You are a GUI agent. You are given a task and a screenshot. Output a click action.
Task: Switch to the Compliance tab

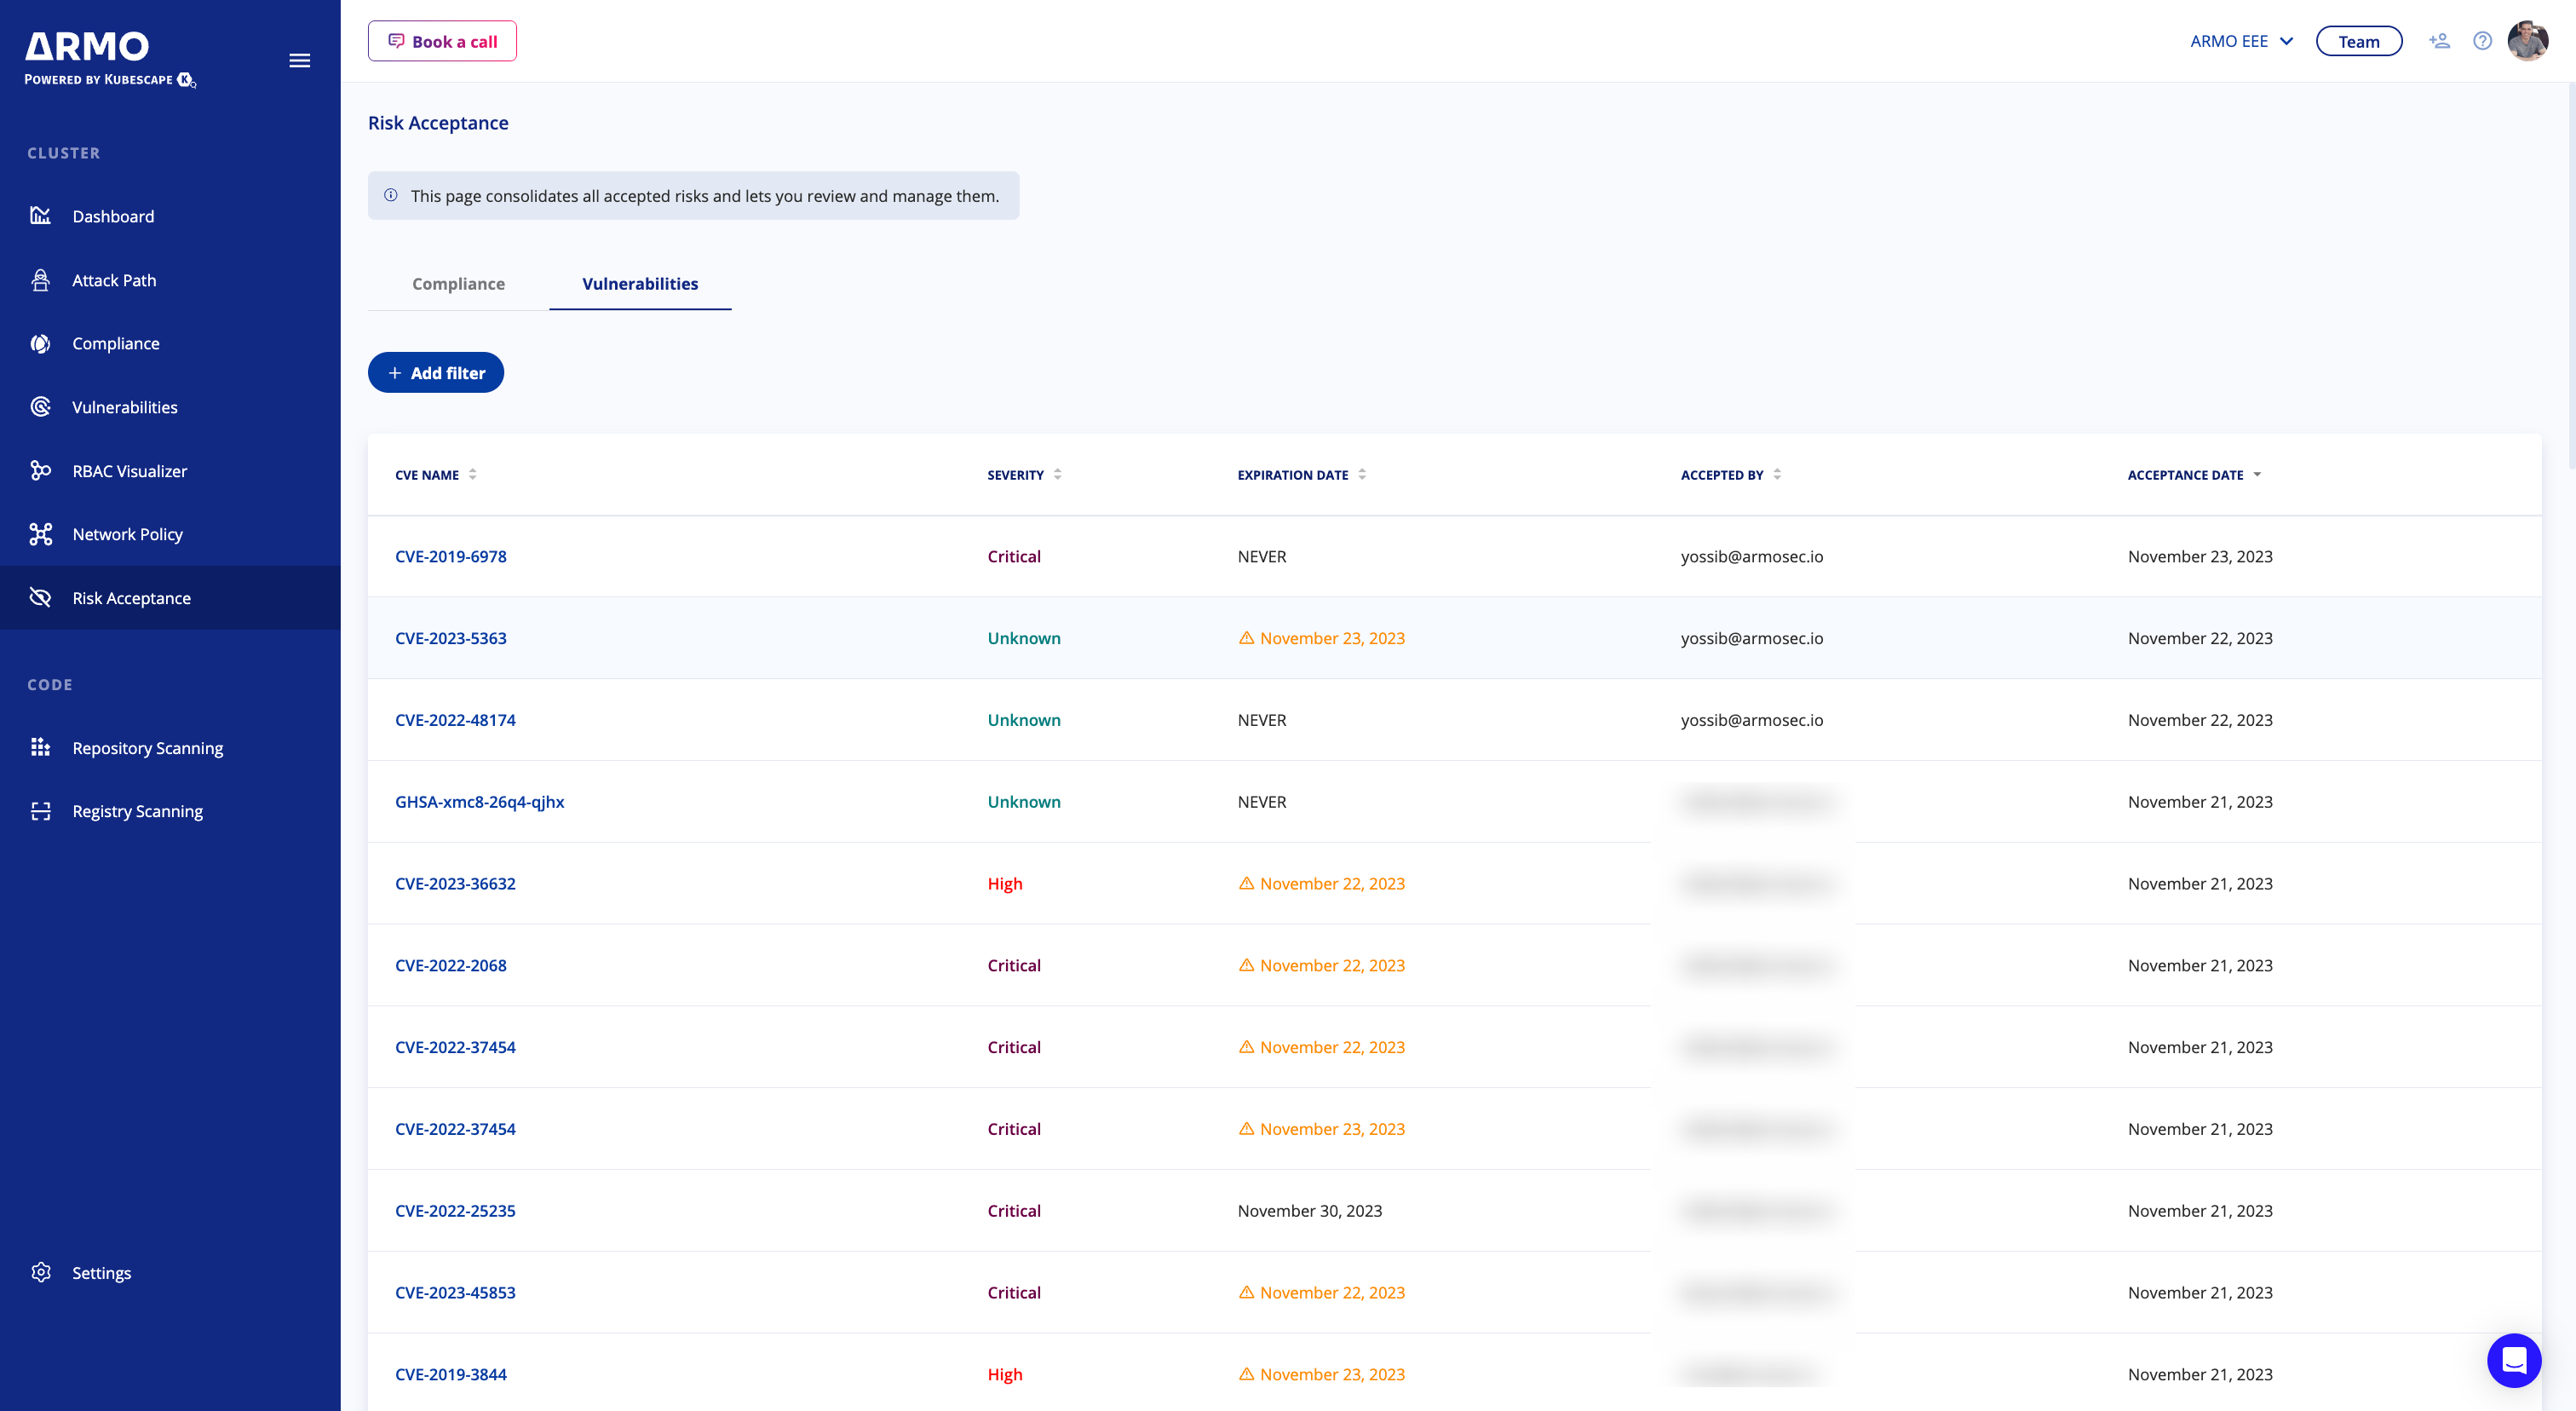tap(458, 284)
